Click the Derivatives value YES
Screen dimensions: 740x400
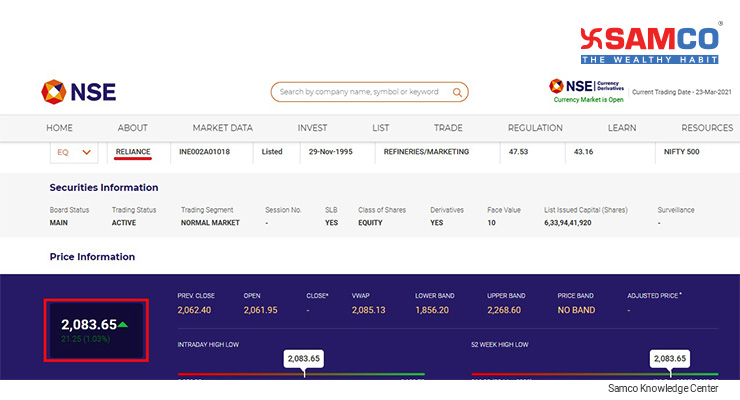[437, 223]
